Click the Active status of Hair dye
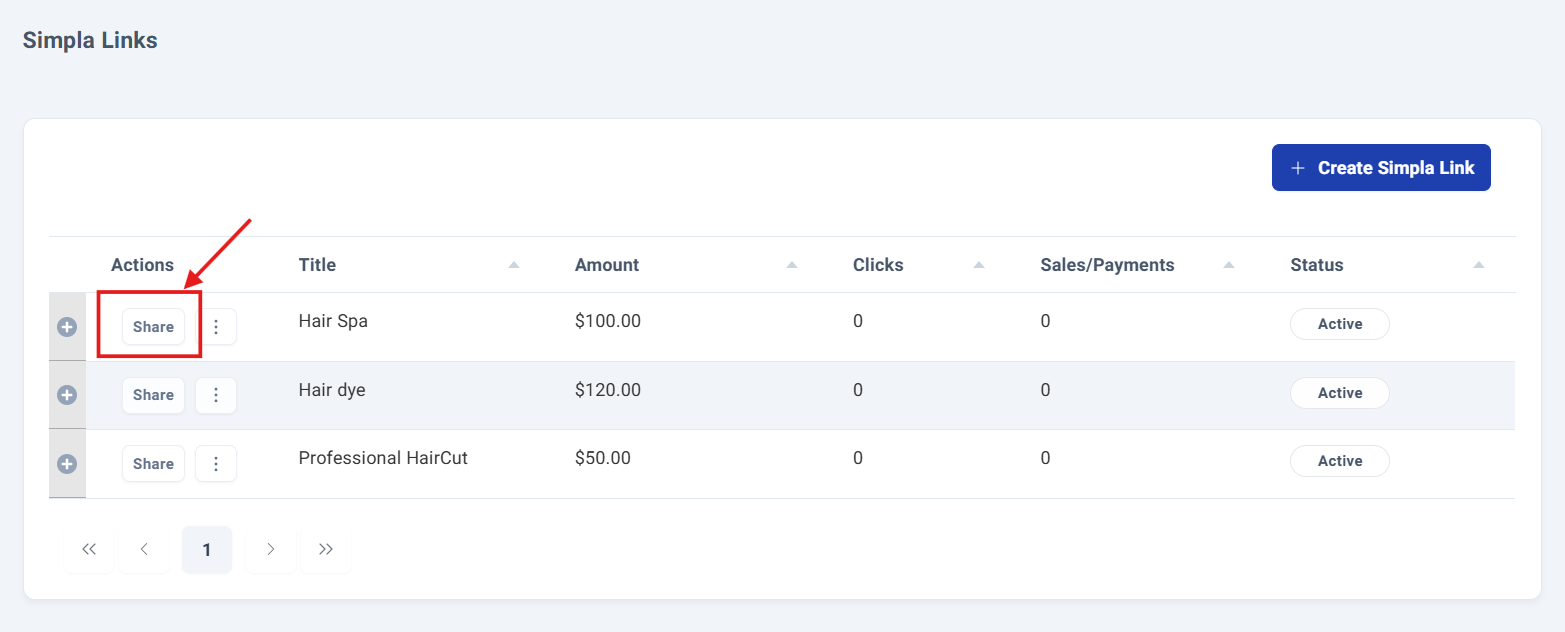Viewport: 1565px width, 632px height. coord(1340,393)
